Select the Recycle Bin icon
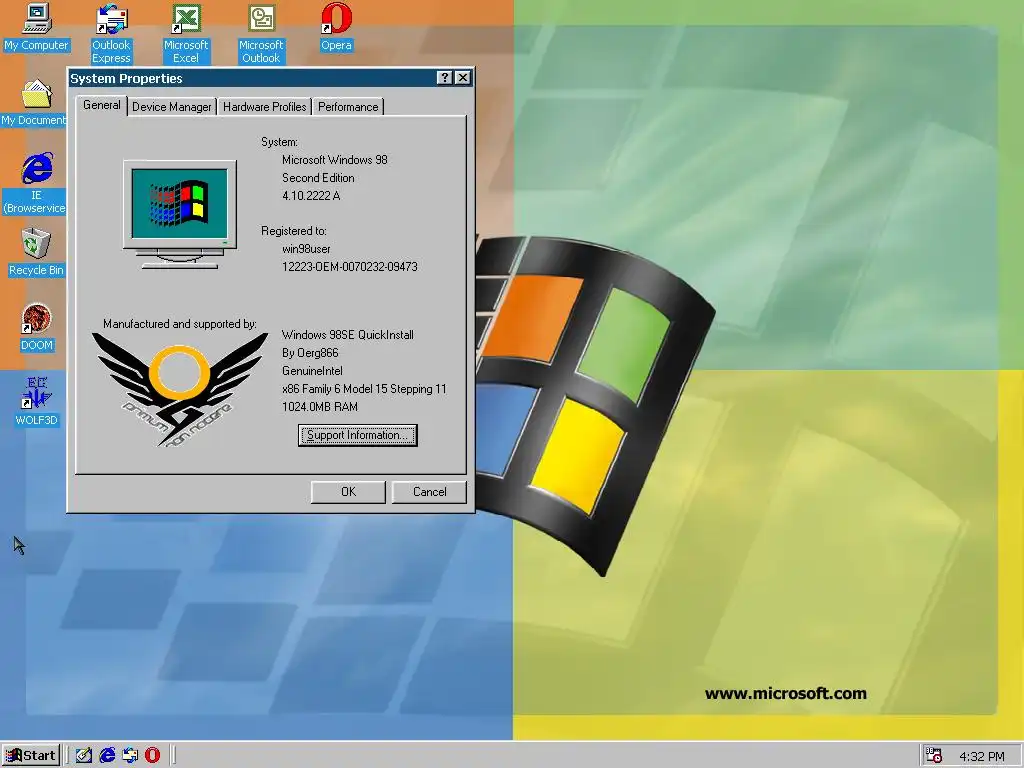This screenshot has width=1024, height=768. (36, 252)
